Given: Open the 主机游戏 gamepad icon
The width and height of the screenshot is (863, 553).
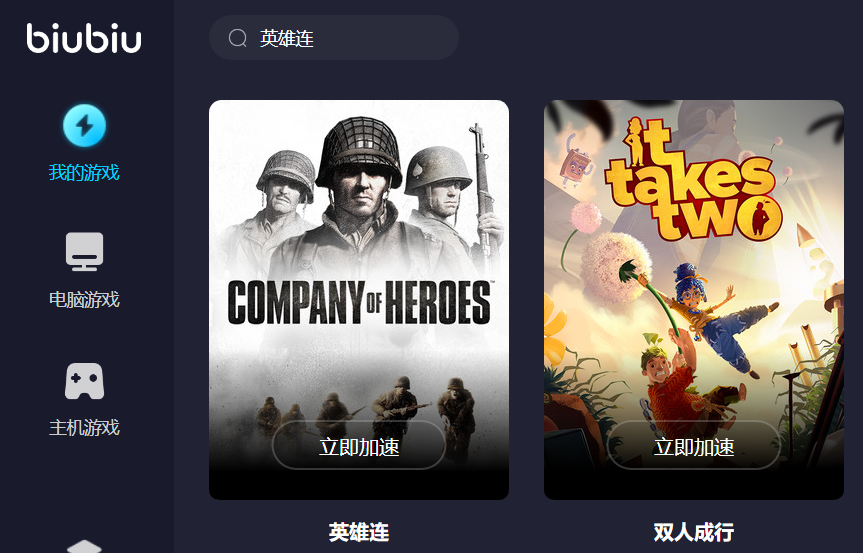Looking at the screenshot, I should point(84,381).
